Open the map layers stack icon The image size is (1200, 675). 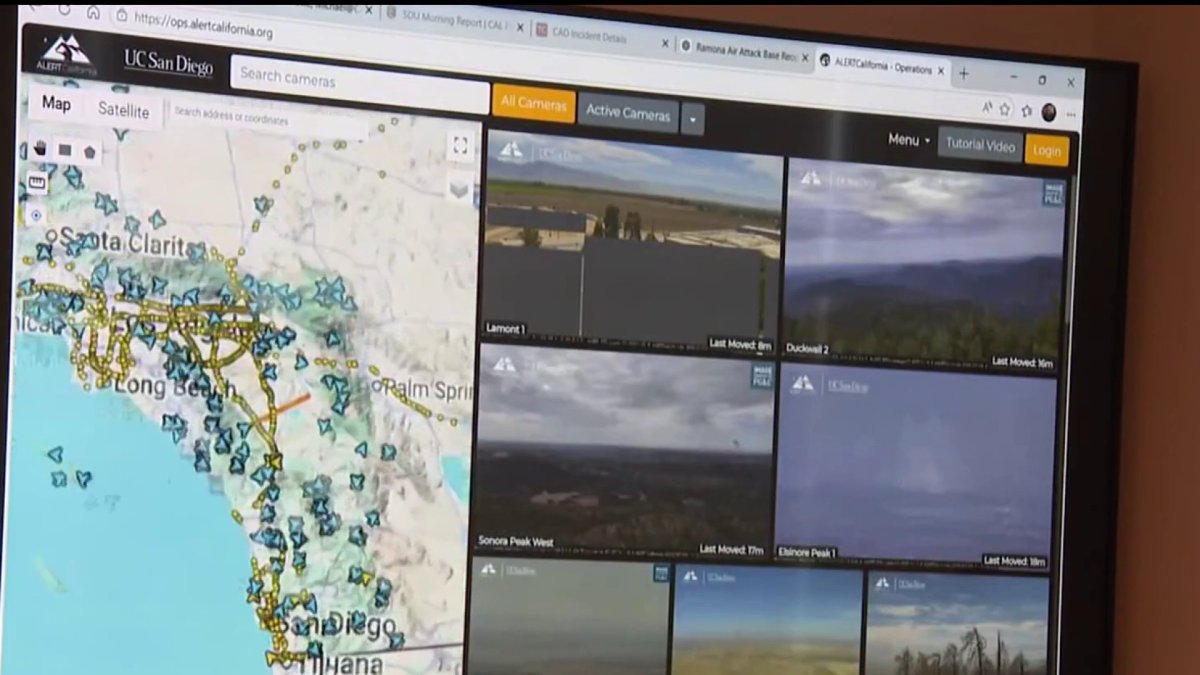pos(459,188)
